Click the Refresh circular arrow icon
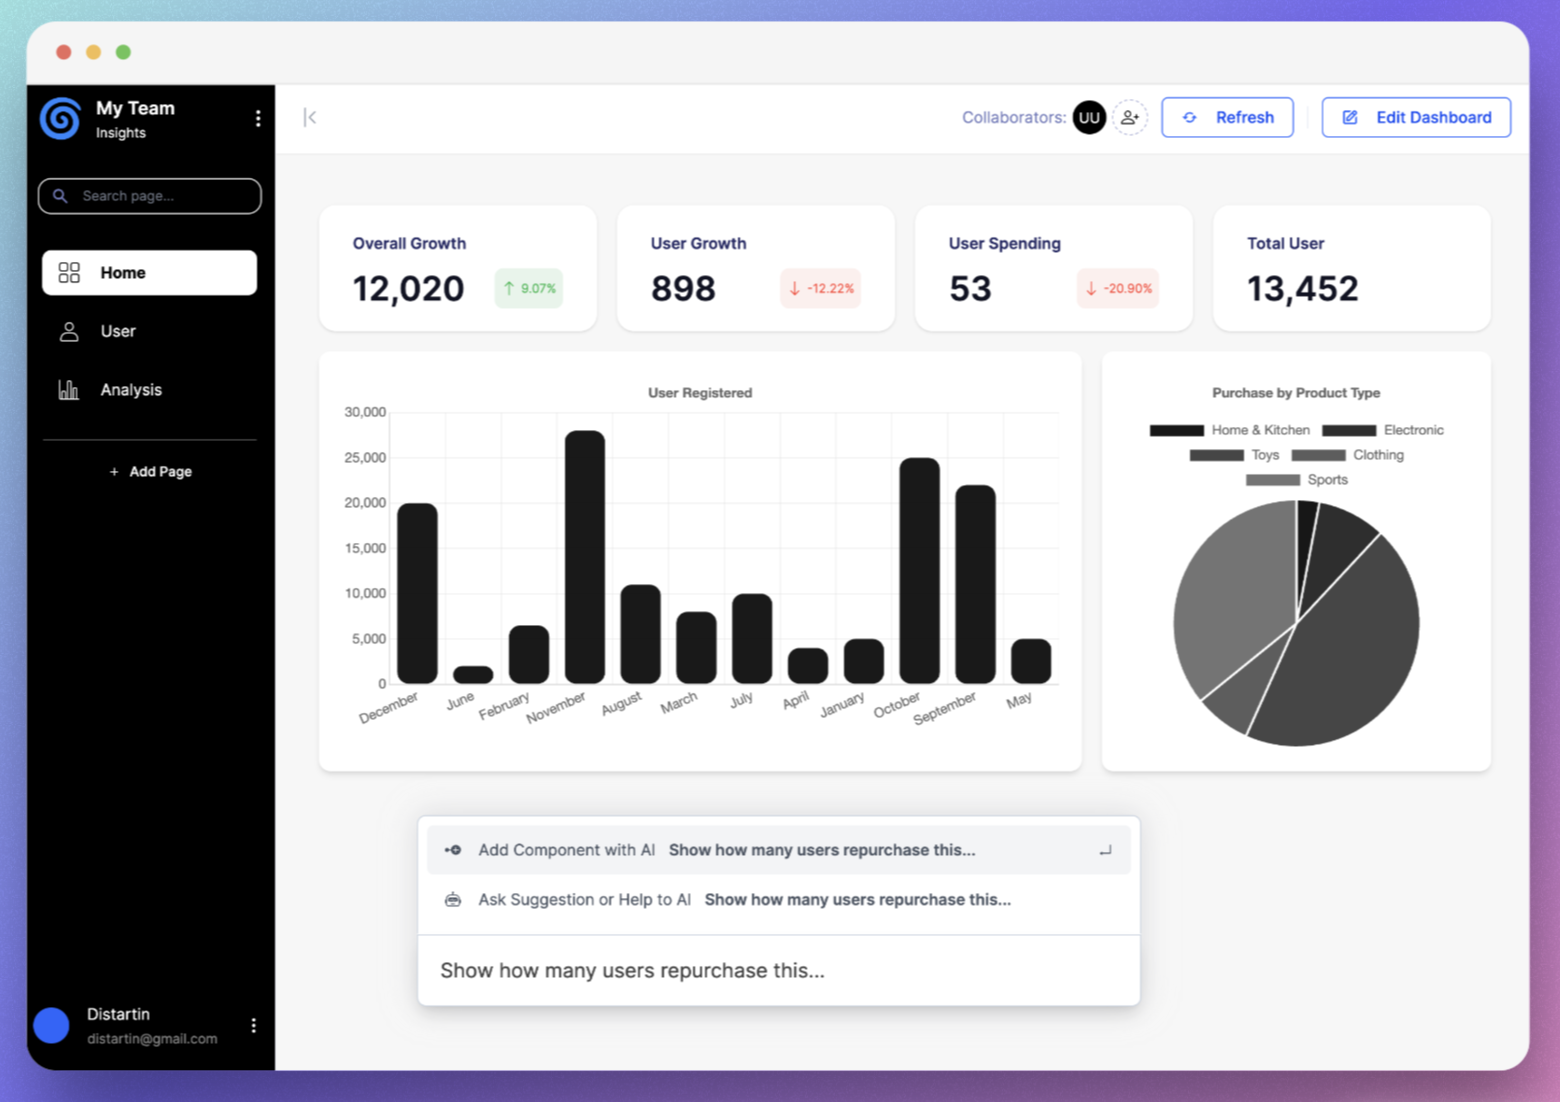 click(x=1189, y=117)
